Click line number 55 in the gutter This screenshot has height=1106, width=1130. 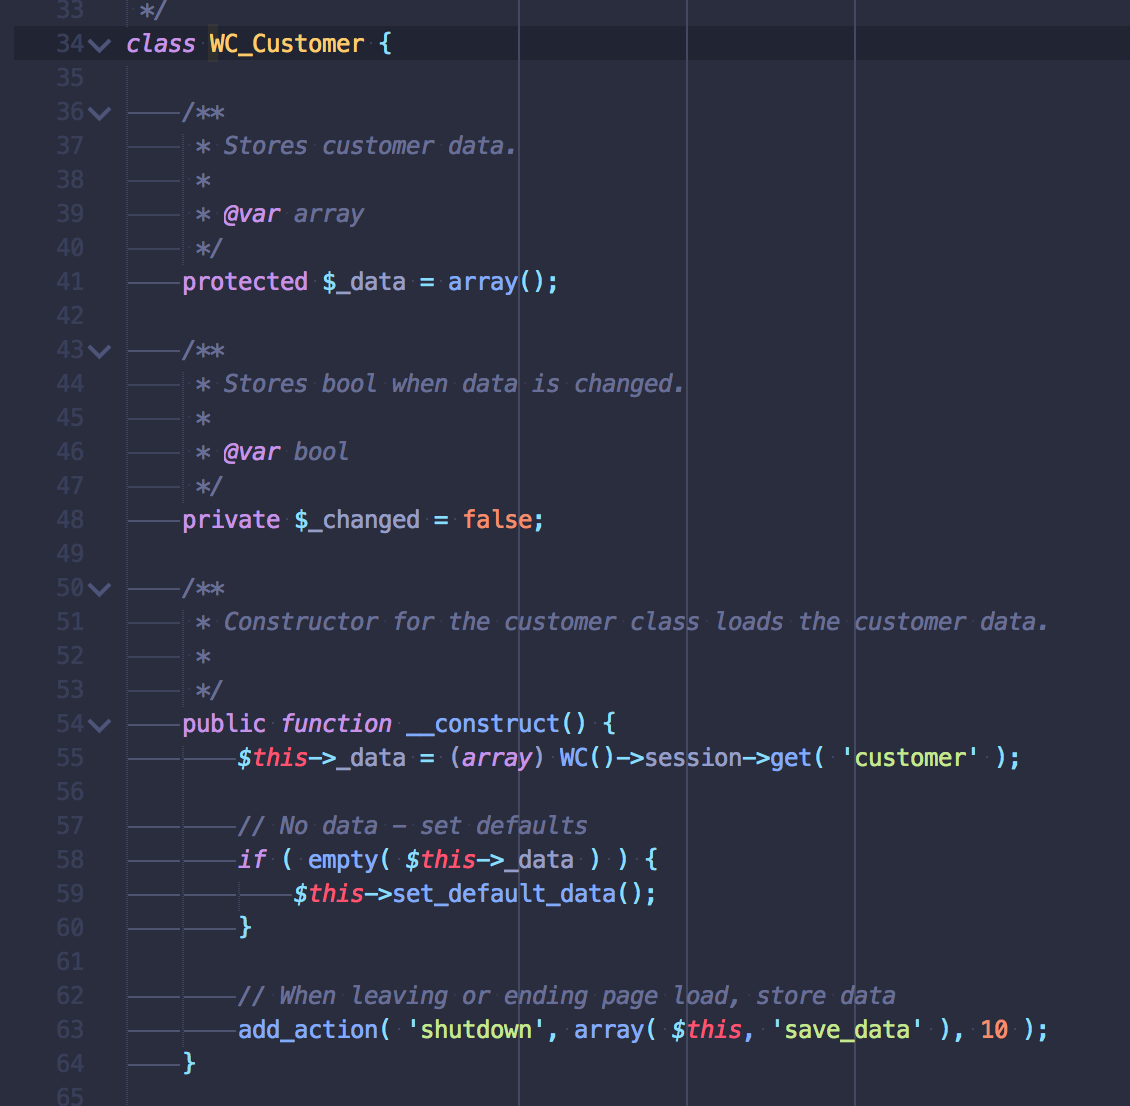pos(70,758)
